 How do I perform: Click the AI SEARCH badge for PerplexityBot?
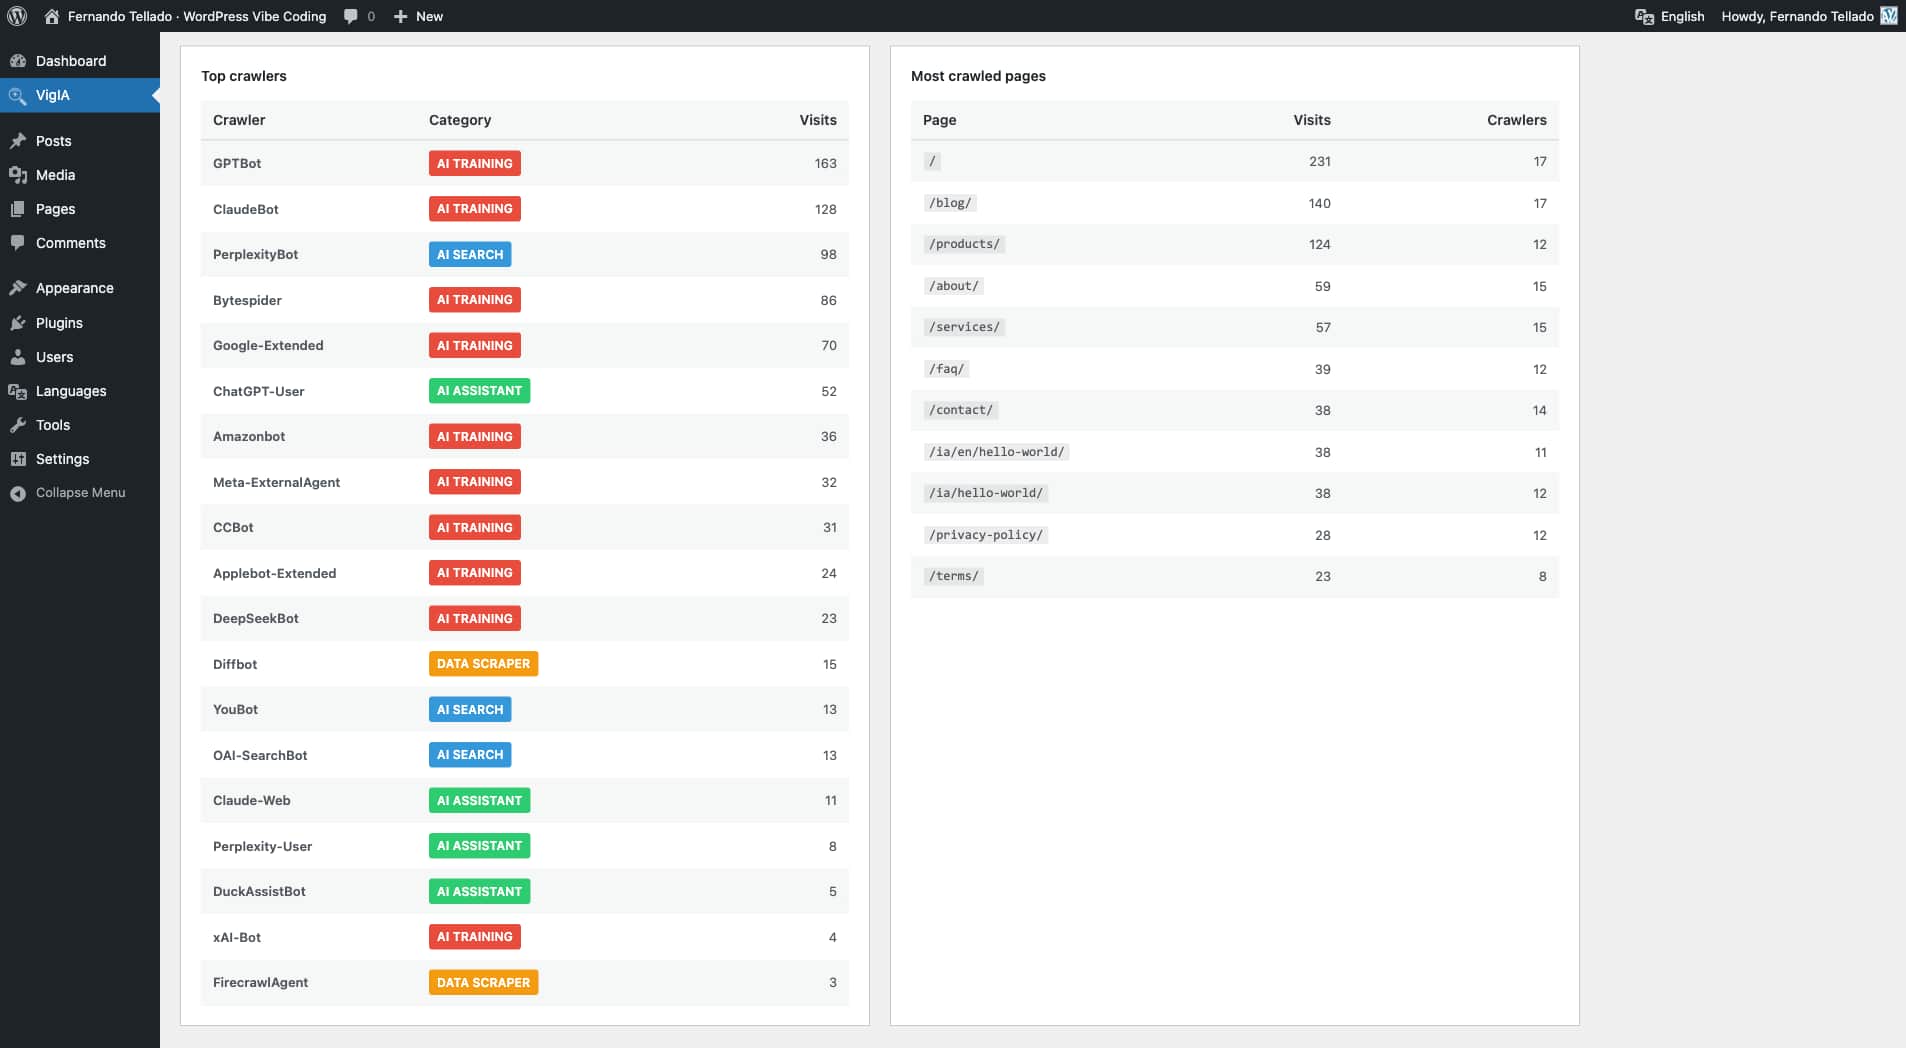[x=470, y=254]
